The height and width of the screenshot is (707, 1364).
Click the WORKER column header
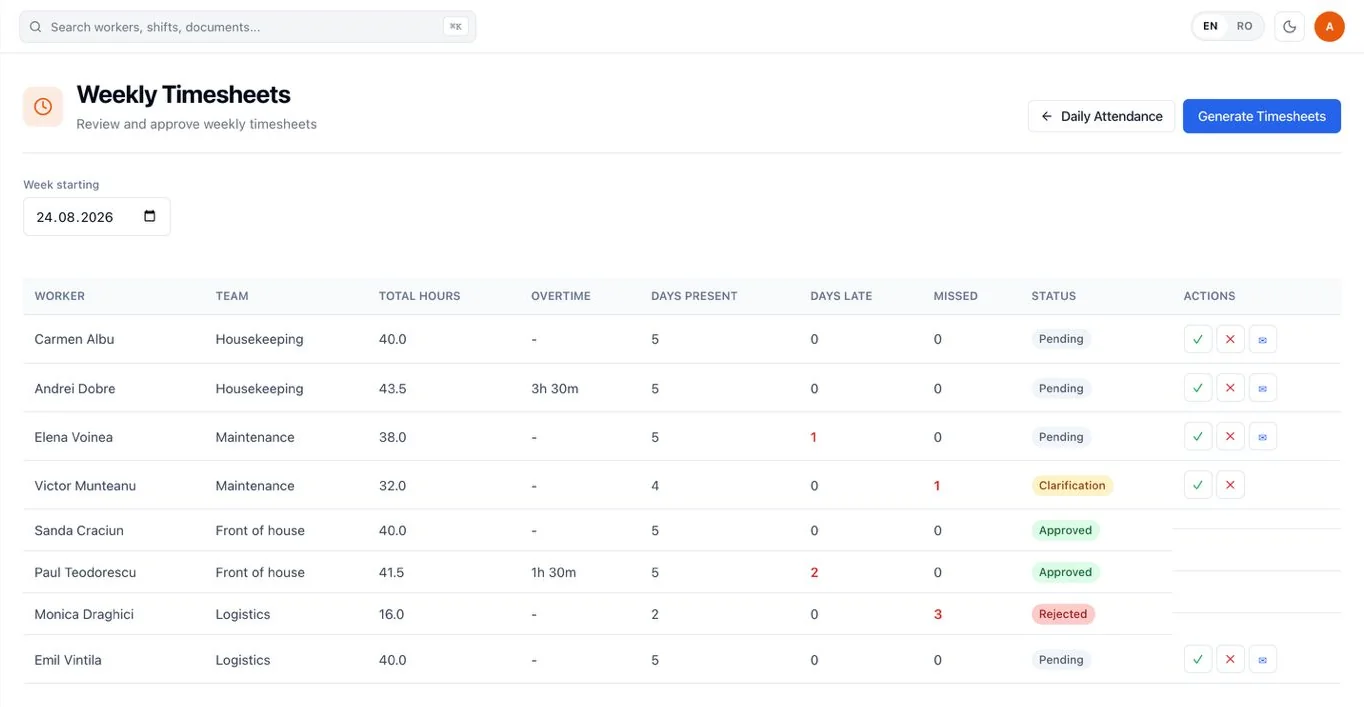59,296
